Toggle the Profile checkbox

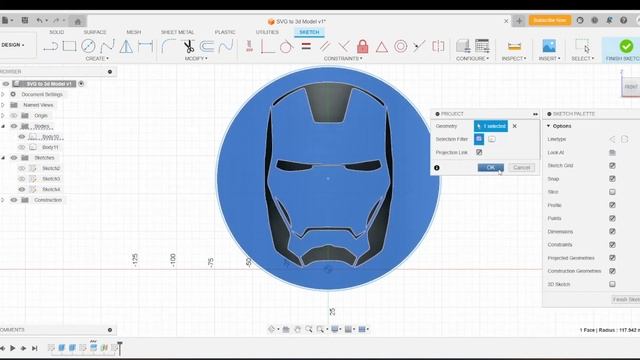pyautogui.click(x=612, y=205)
